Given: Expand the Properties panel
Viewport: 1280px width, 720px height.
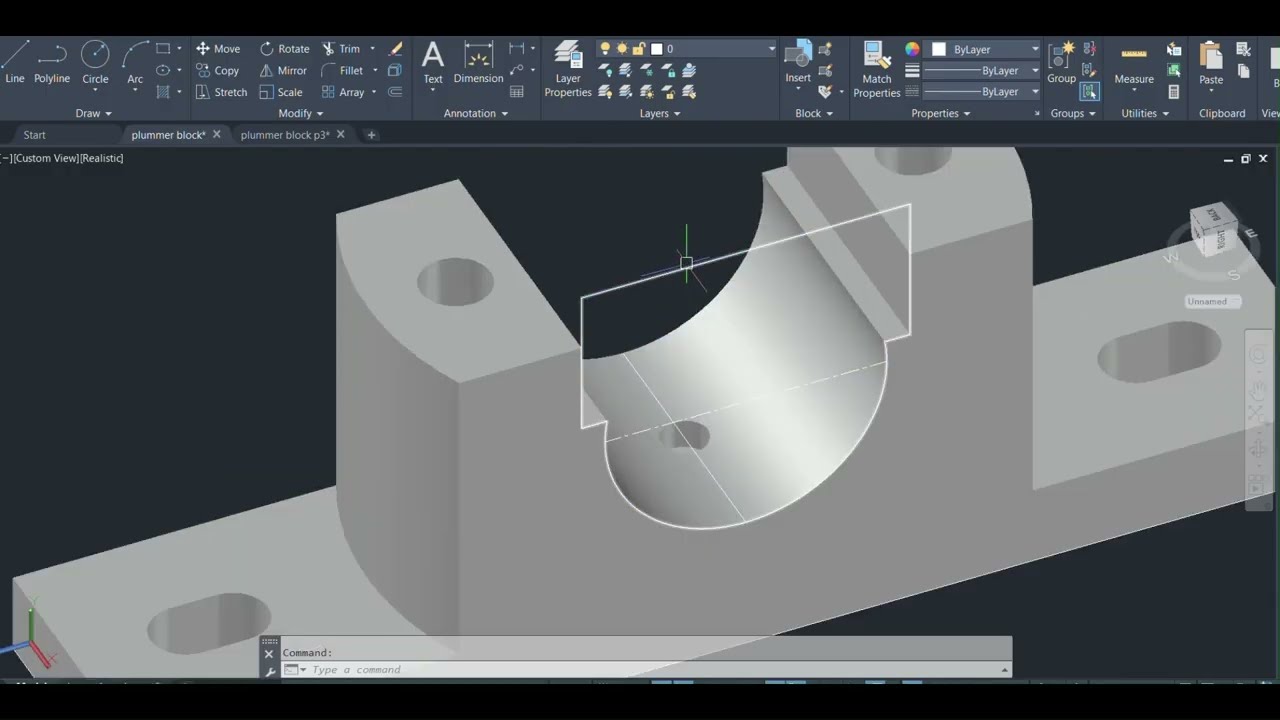Looking at the screenshot, I should [941, 113].
